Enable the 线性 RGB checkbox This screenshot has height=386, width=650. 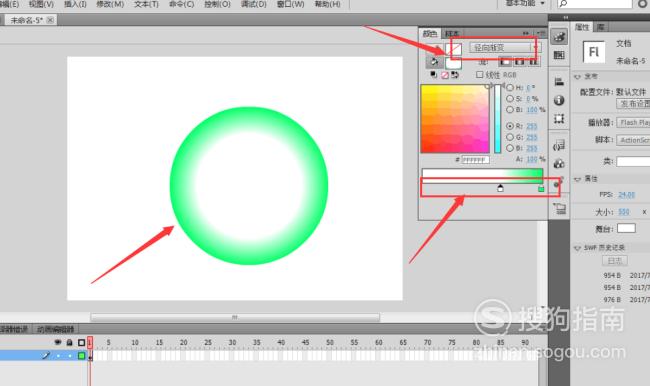(x=480, y=75)
